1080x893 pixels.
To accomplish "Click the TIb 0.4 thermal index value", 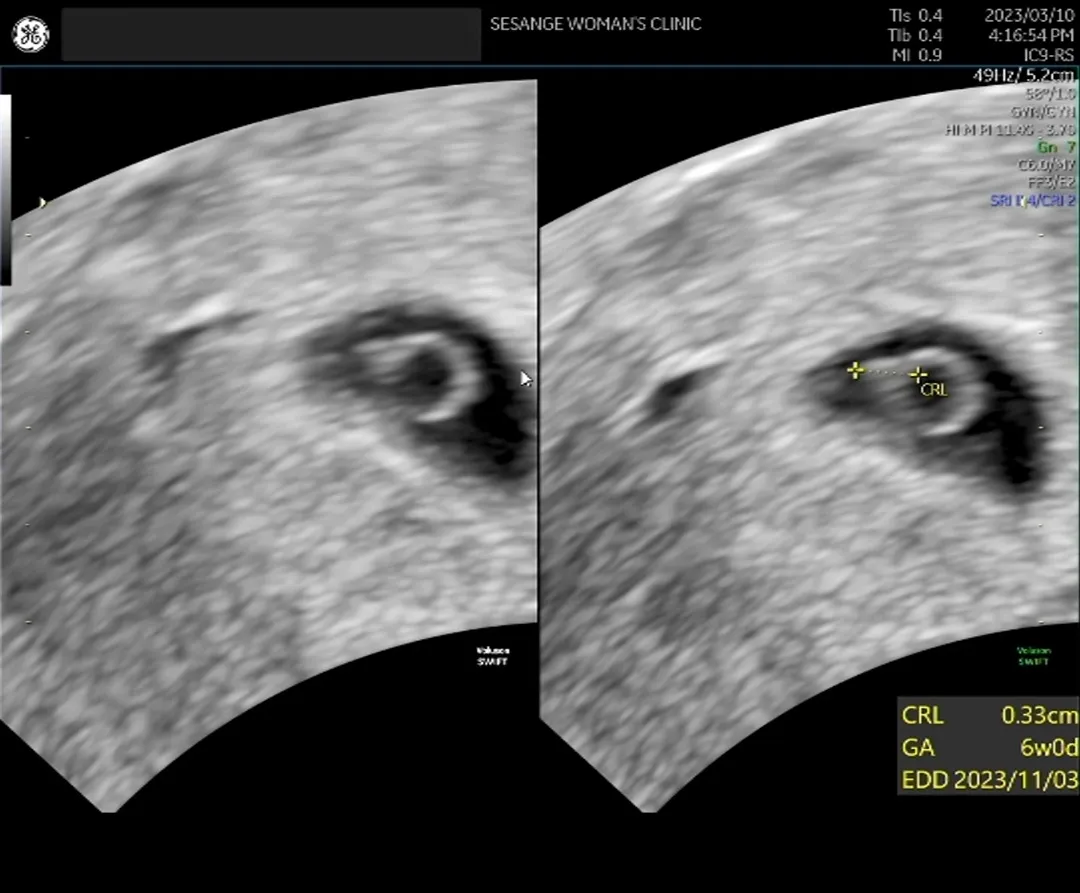I will pos(915,35).
